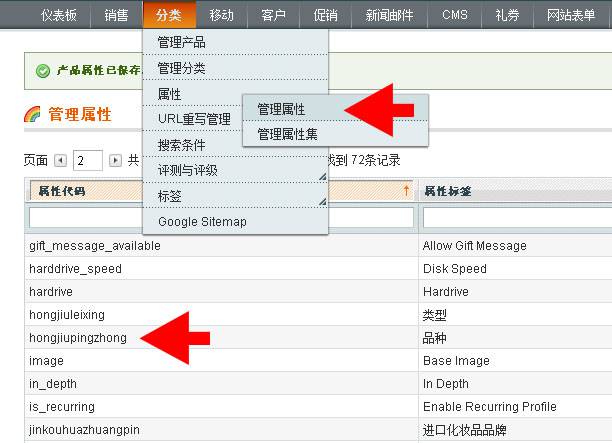Go to the next page arrow
This screenshot has width=612, height=443.
click(x=115, y=160)
